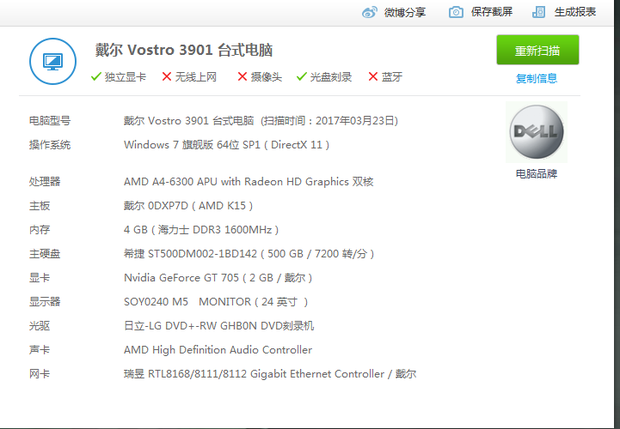Viewport: 620px width, 429px height.
Task: Click the scan date 2017年03月23日 text
Action: [356, 121]
